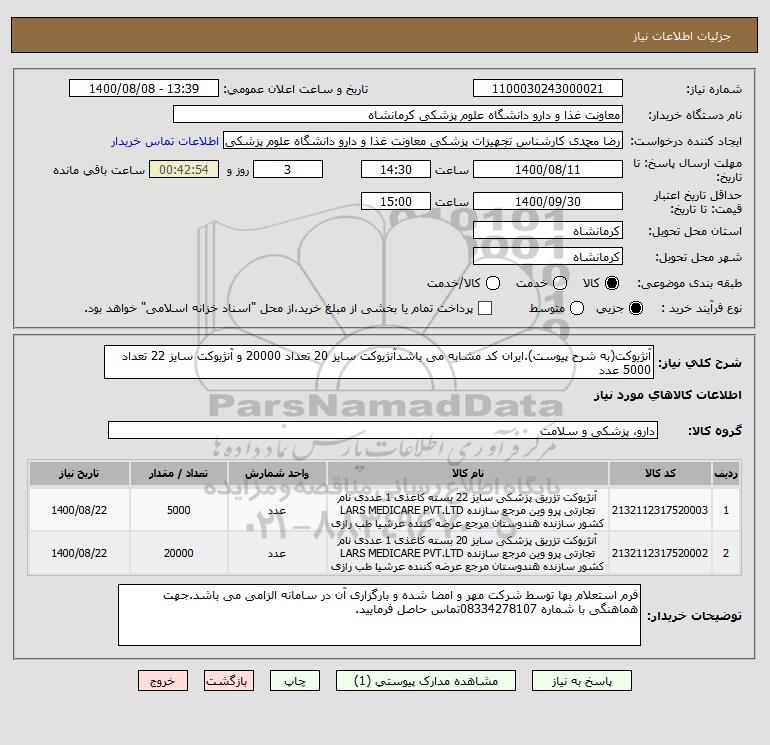Click the ردیف column header
The image size is (770, 745).
[726, 473]
